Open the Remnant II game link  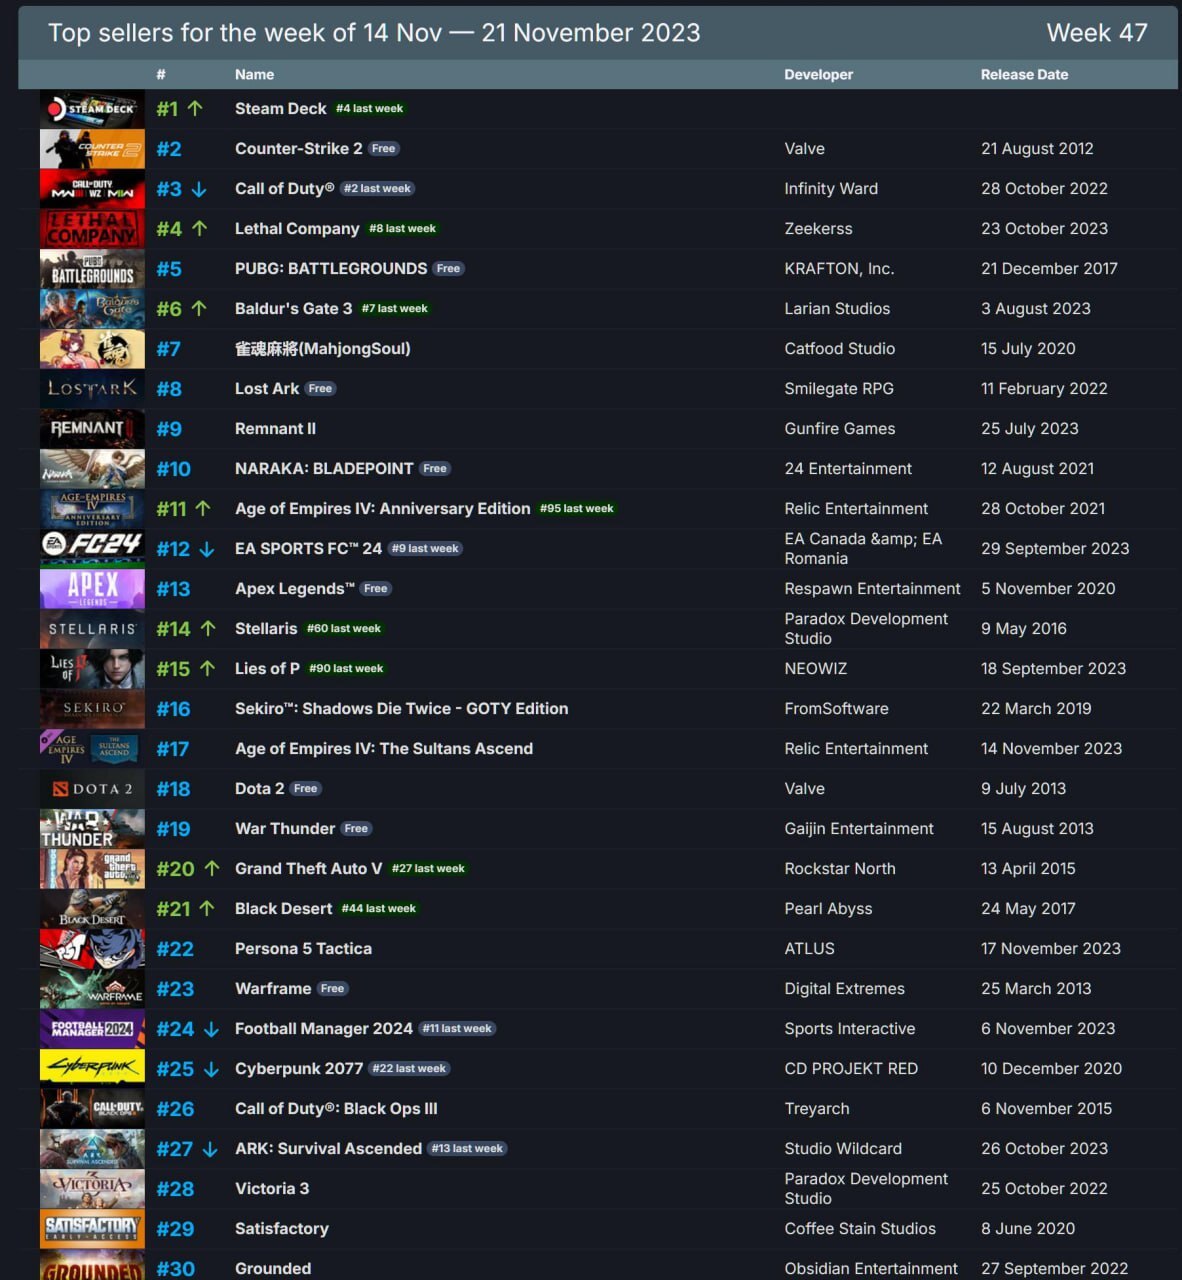pyautogui.click(x=275, y=428)
